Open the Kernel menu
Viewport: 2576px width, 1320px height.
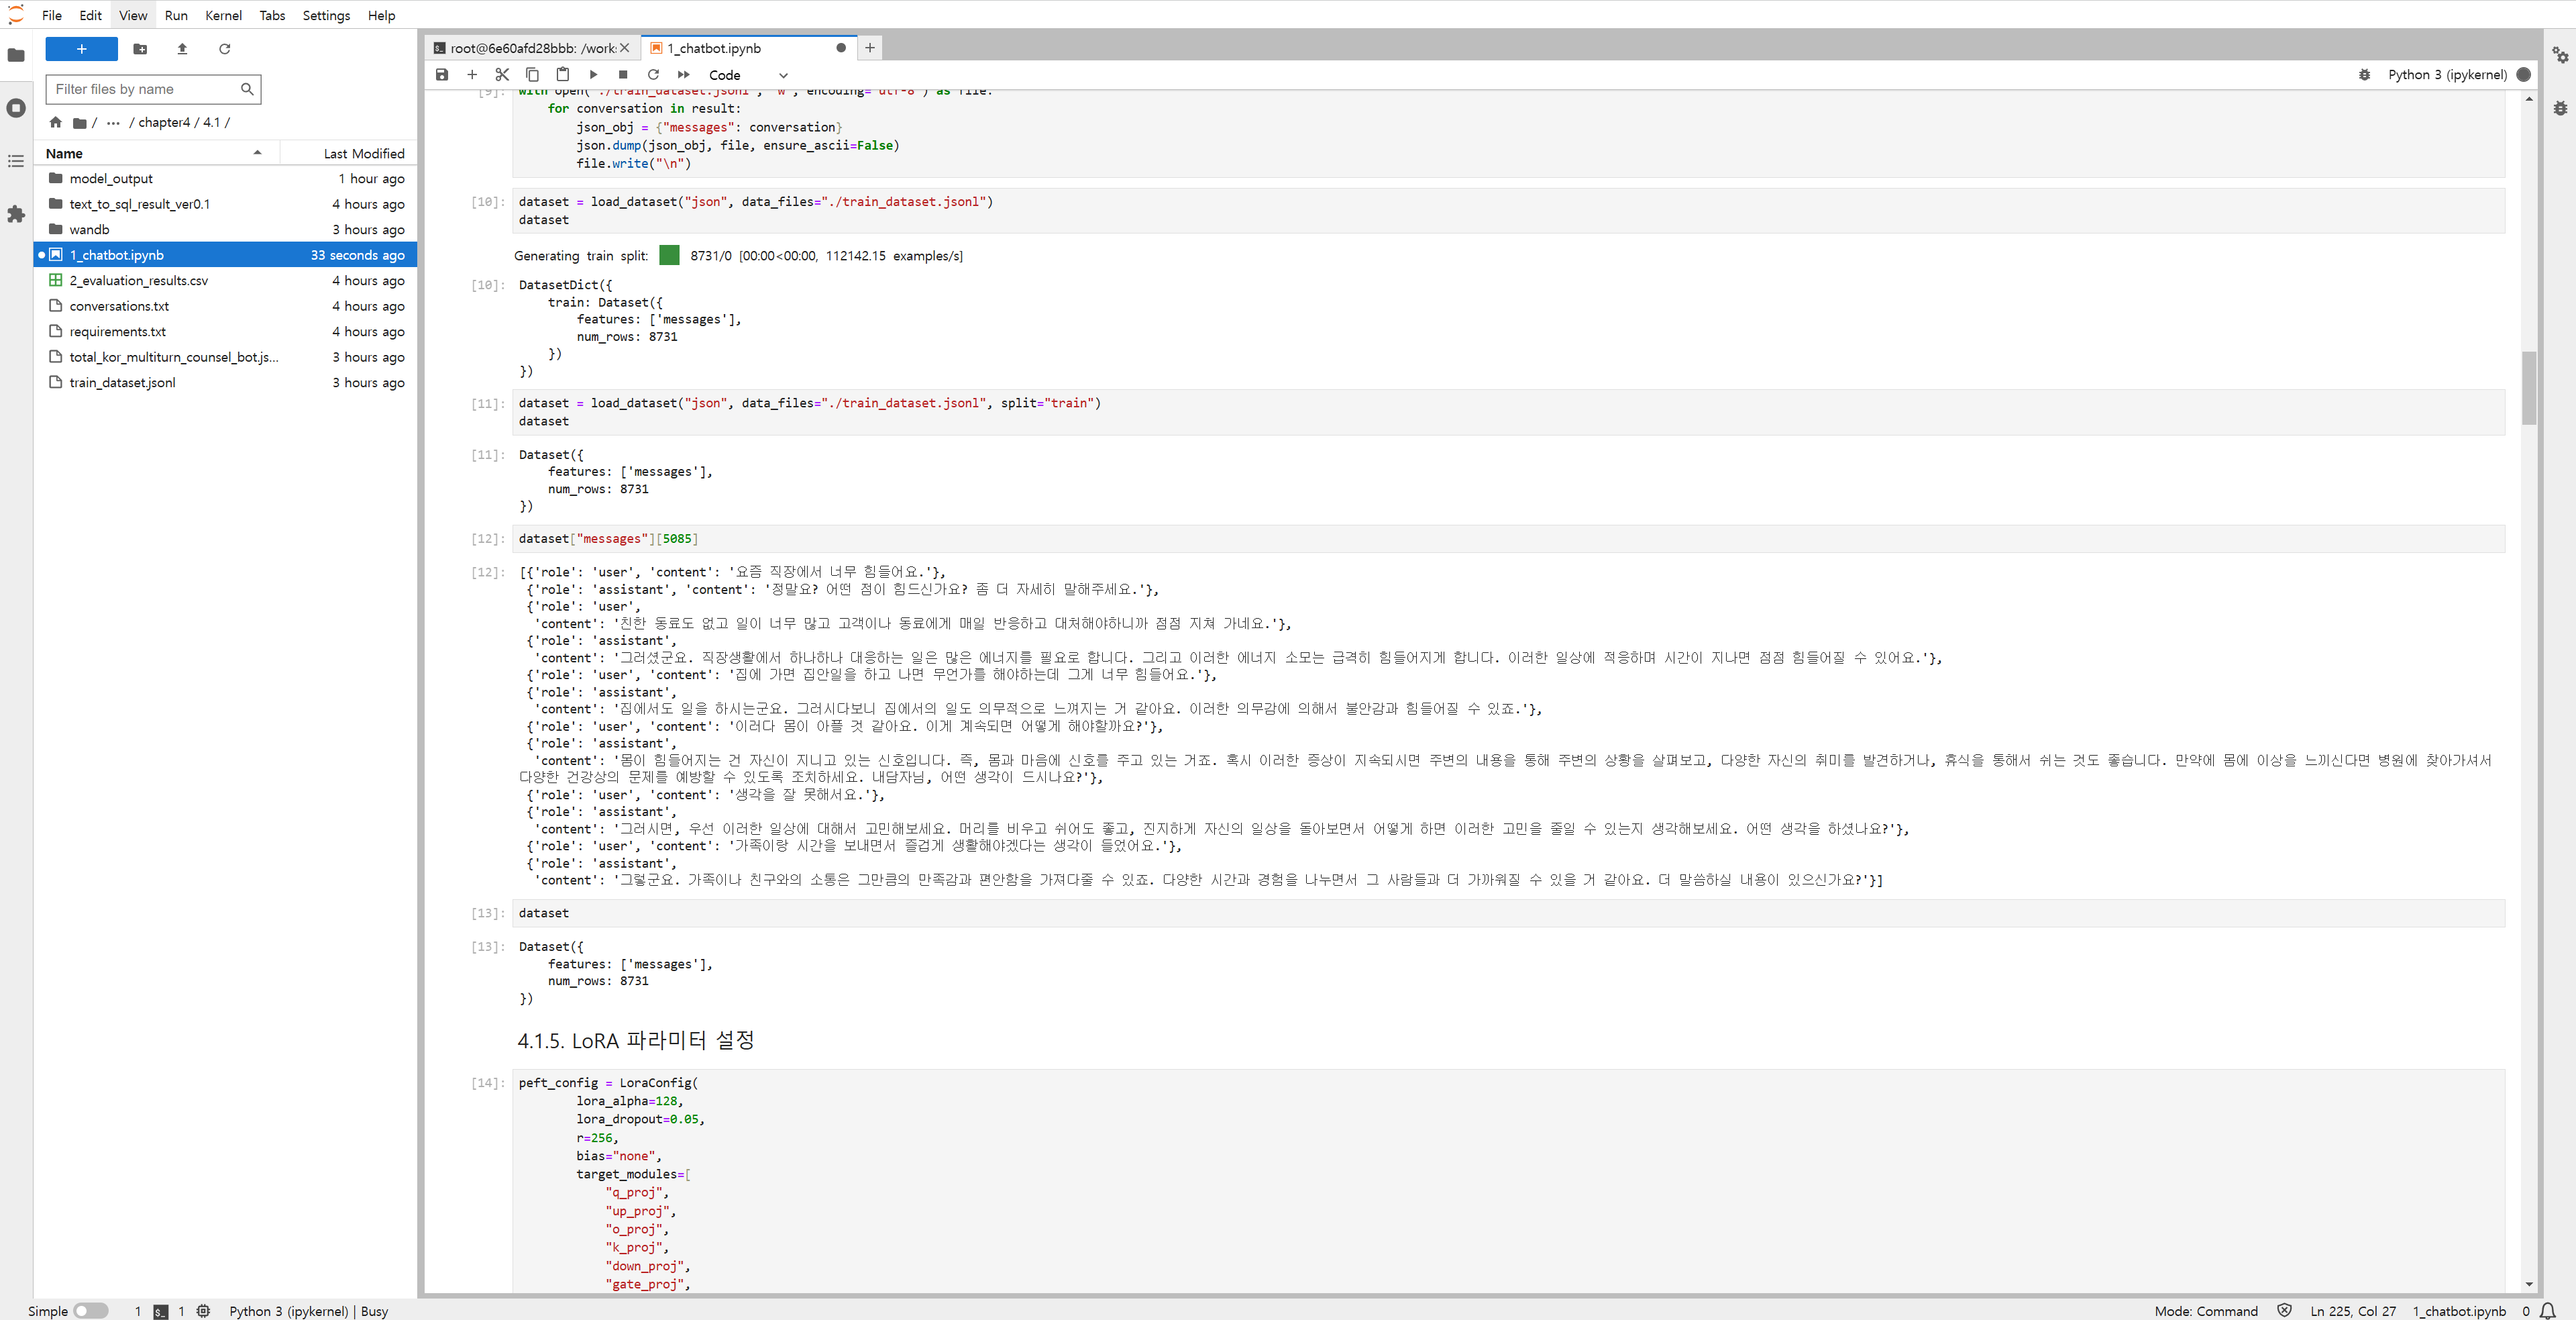[x=223, y=15]
